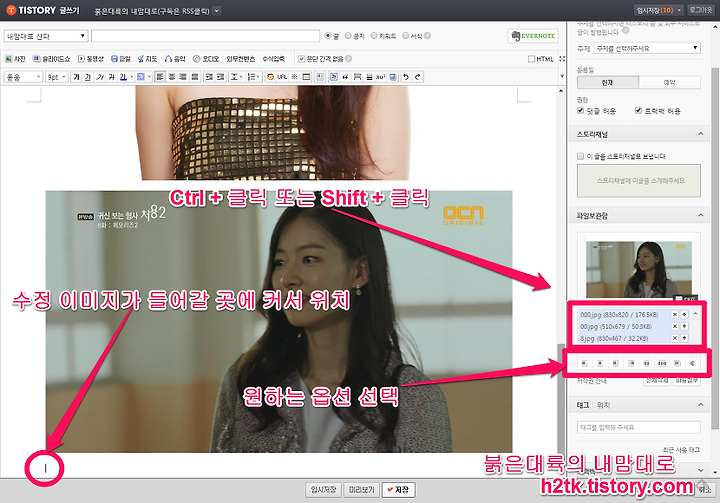
Task: Align text left in editor toolbar
Action: click(159, 77)
